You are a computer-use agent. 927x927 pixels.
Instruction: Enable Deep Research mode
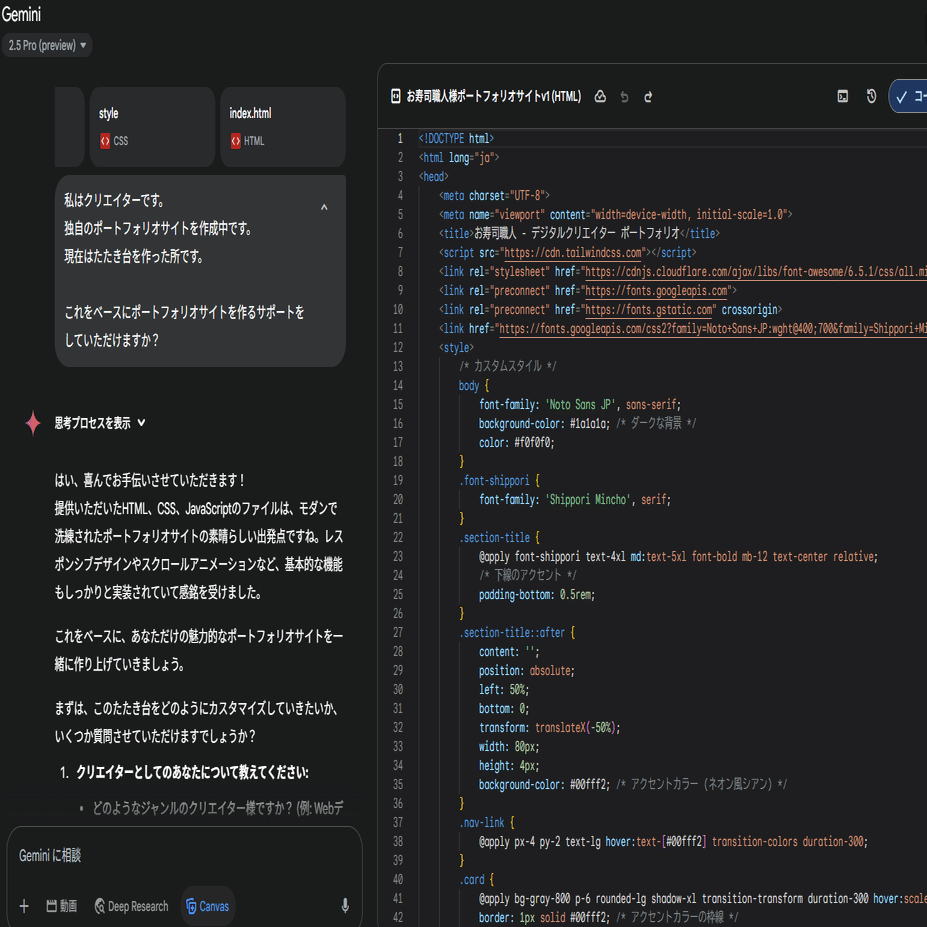point(131,906)
